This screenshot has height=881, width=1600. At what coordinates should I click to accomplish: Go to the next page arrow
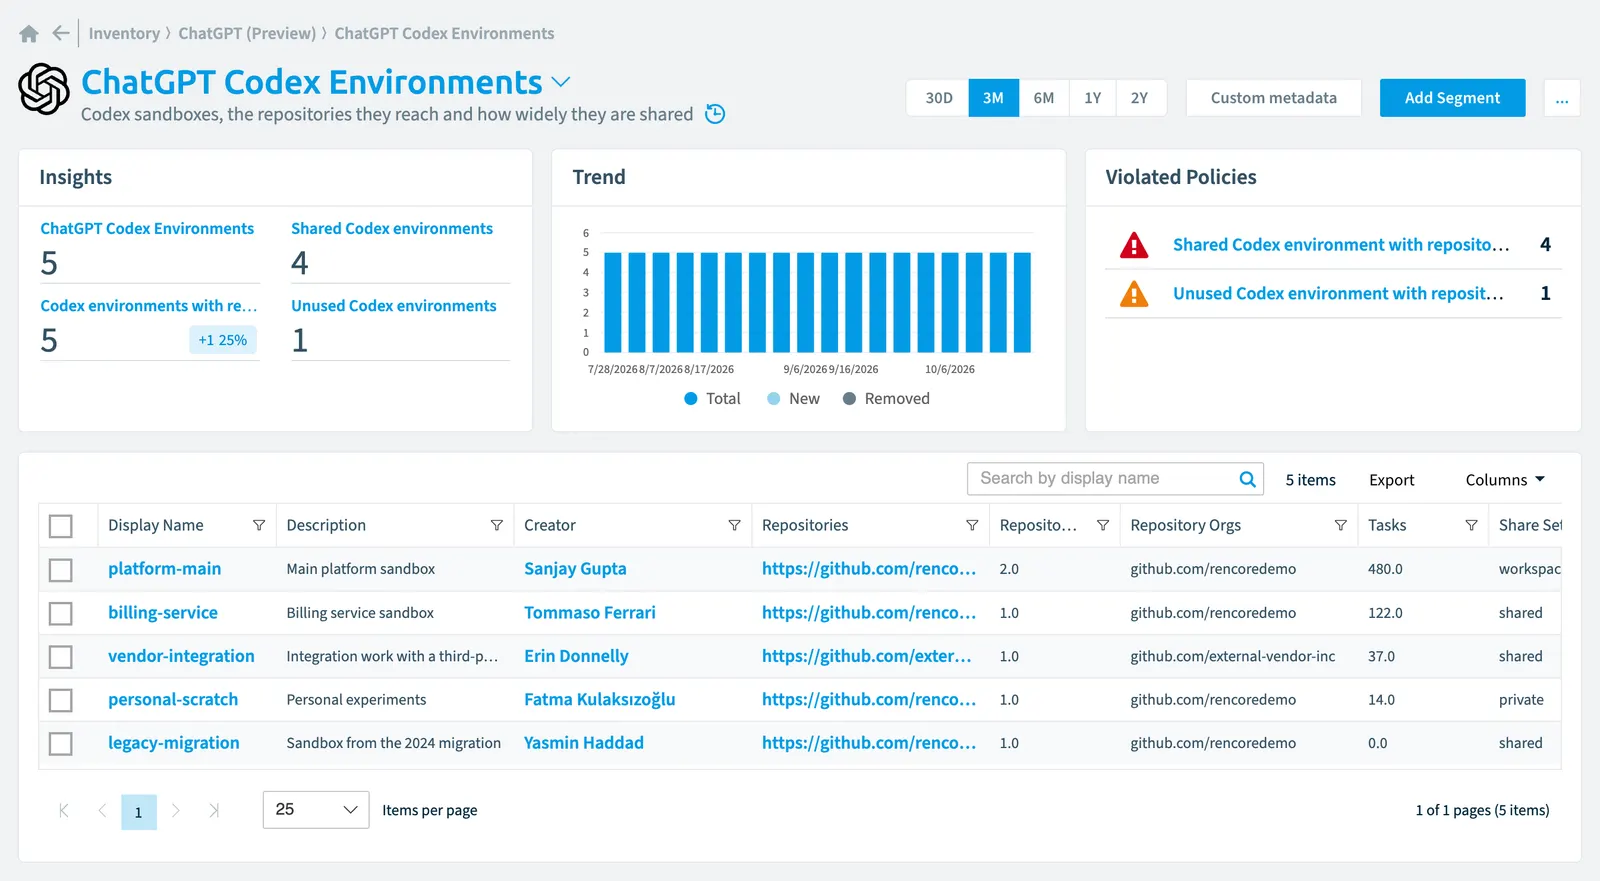[176, 811]
